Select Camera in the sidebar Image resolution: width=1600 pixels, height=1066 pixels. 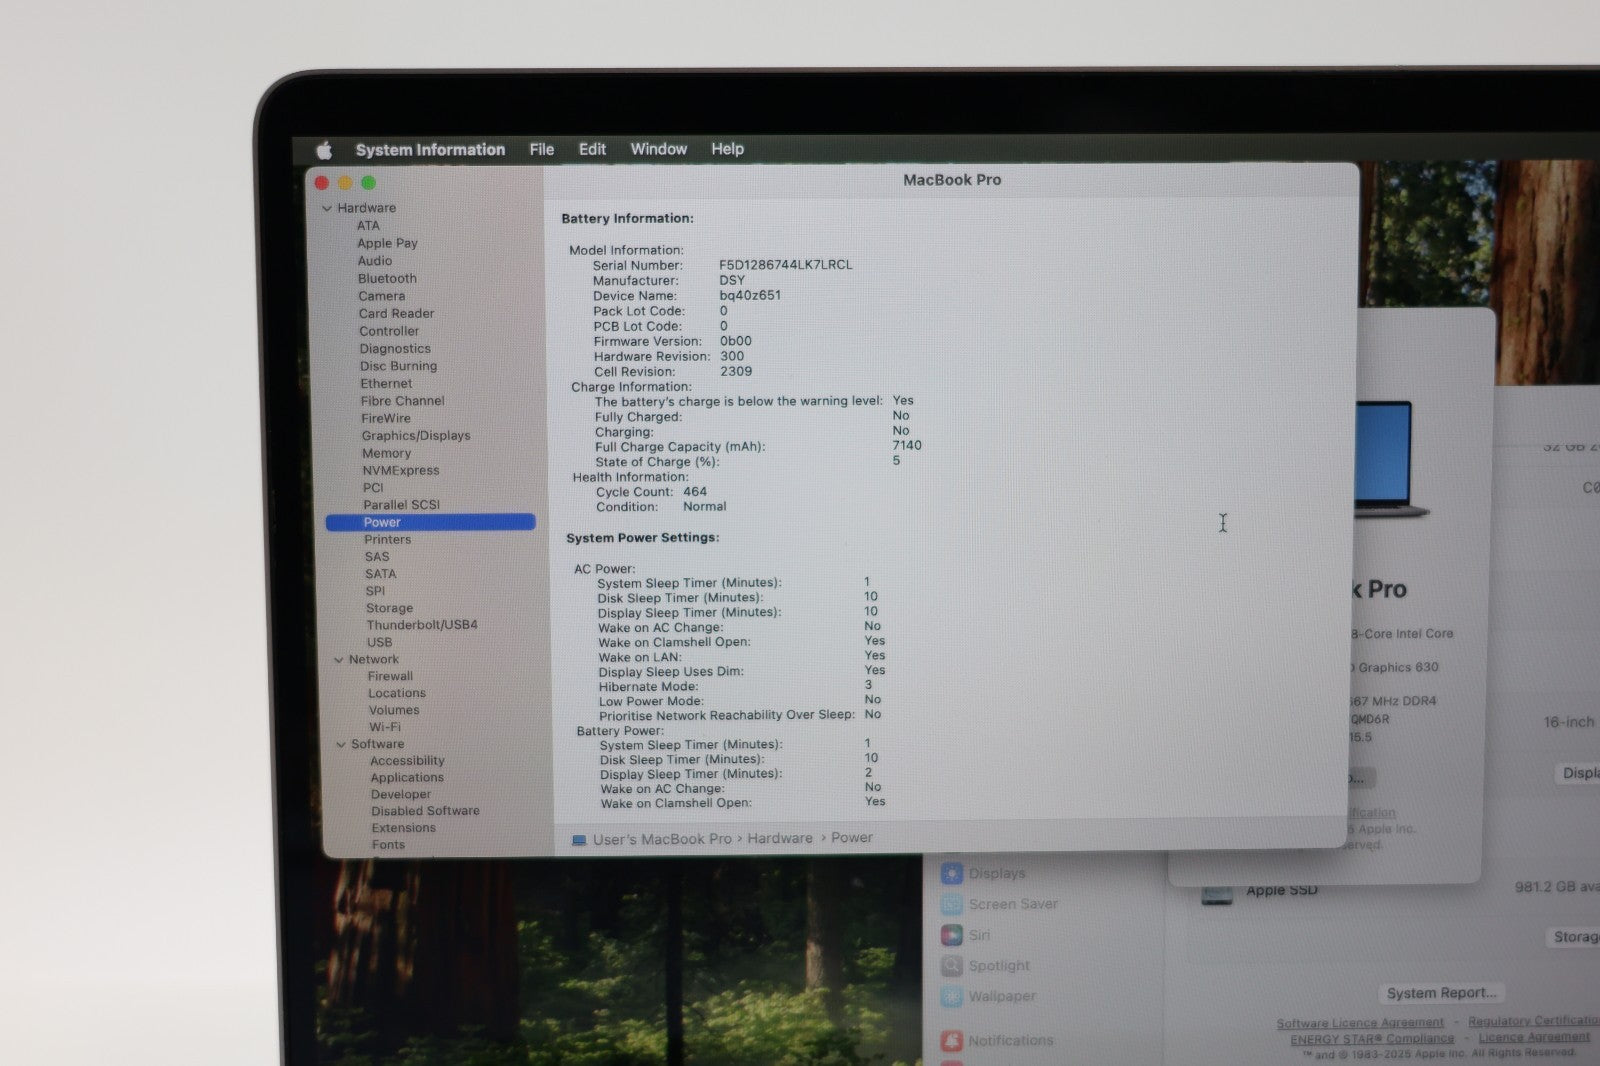pos(382,296)
